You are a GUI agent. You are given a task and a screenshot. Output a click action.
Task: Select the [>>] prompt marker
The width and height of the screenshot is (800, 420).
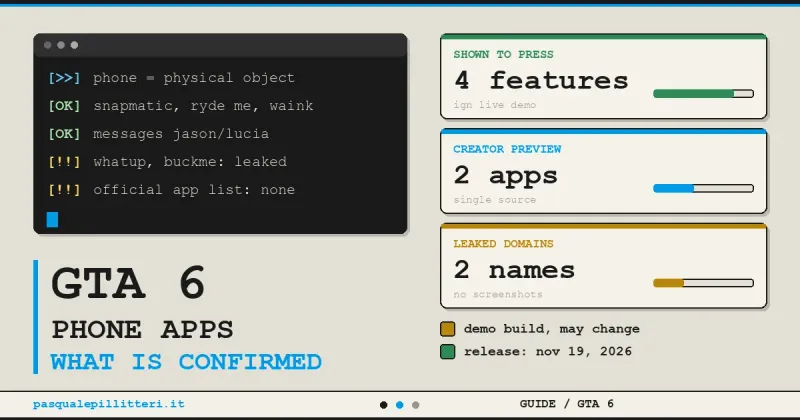pos(64,78)
